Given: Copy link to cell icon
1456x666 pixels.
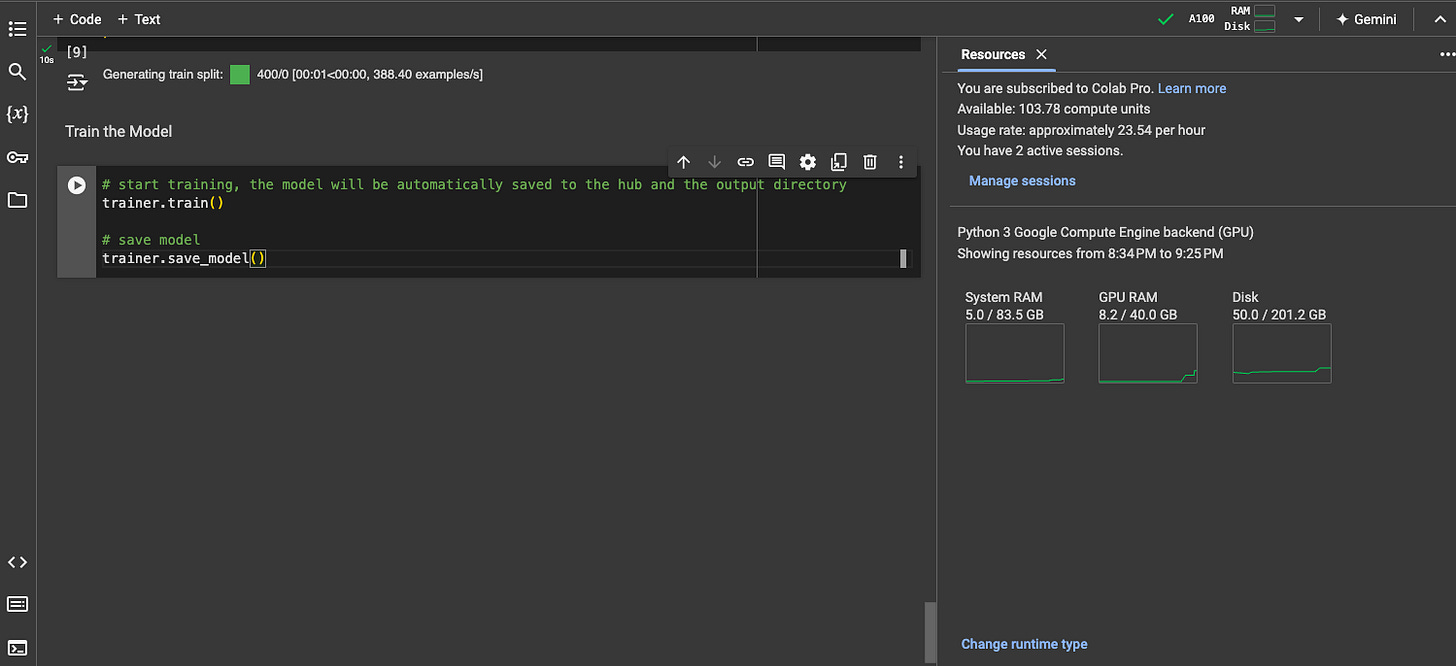Looking at the screenshot, I should click(745, 162).
